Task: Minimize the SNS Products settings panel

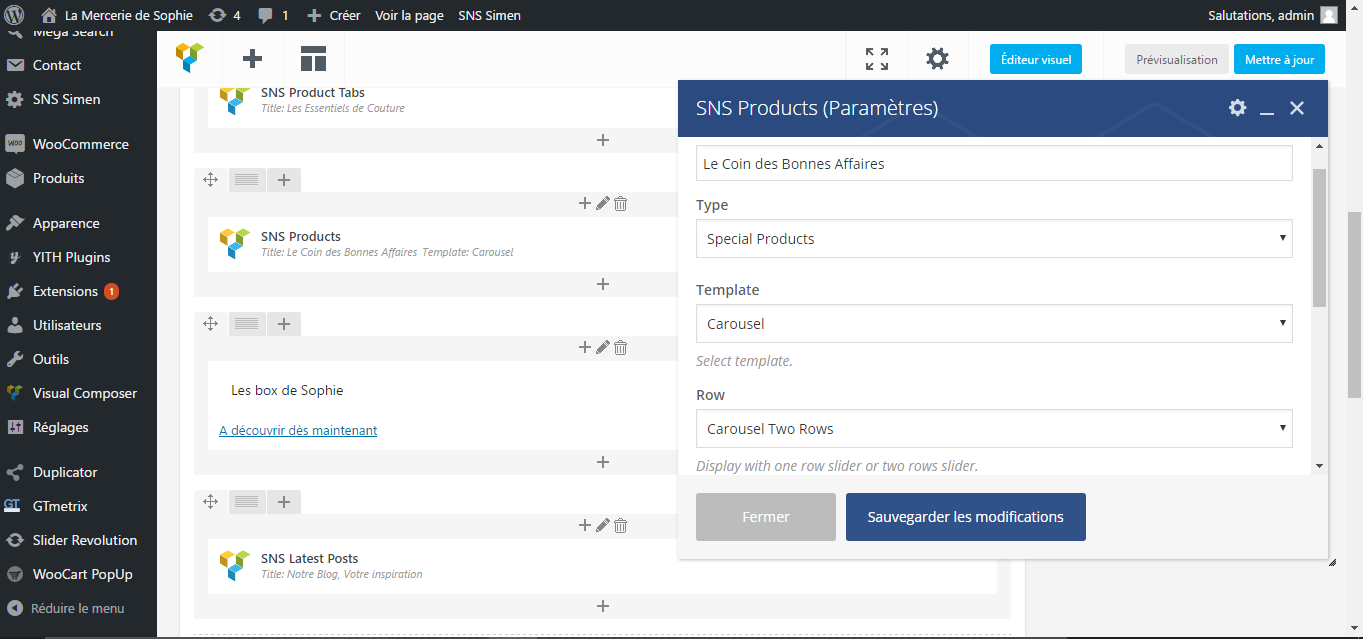Action: coord(1267,109)
